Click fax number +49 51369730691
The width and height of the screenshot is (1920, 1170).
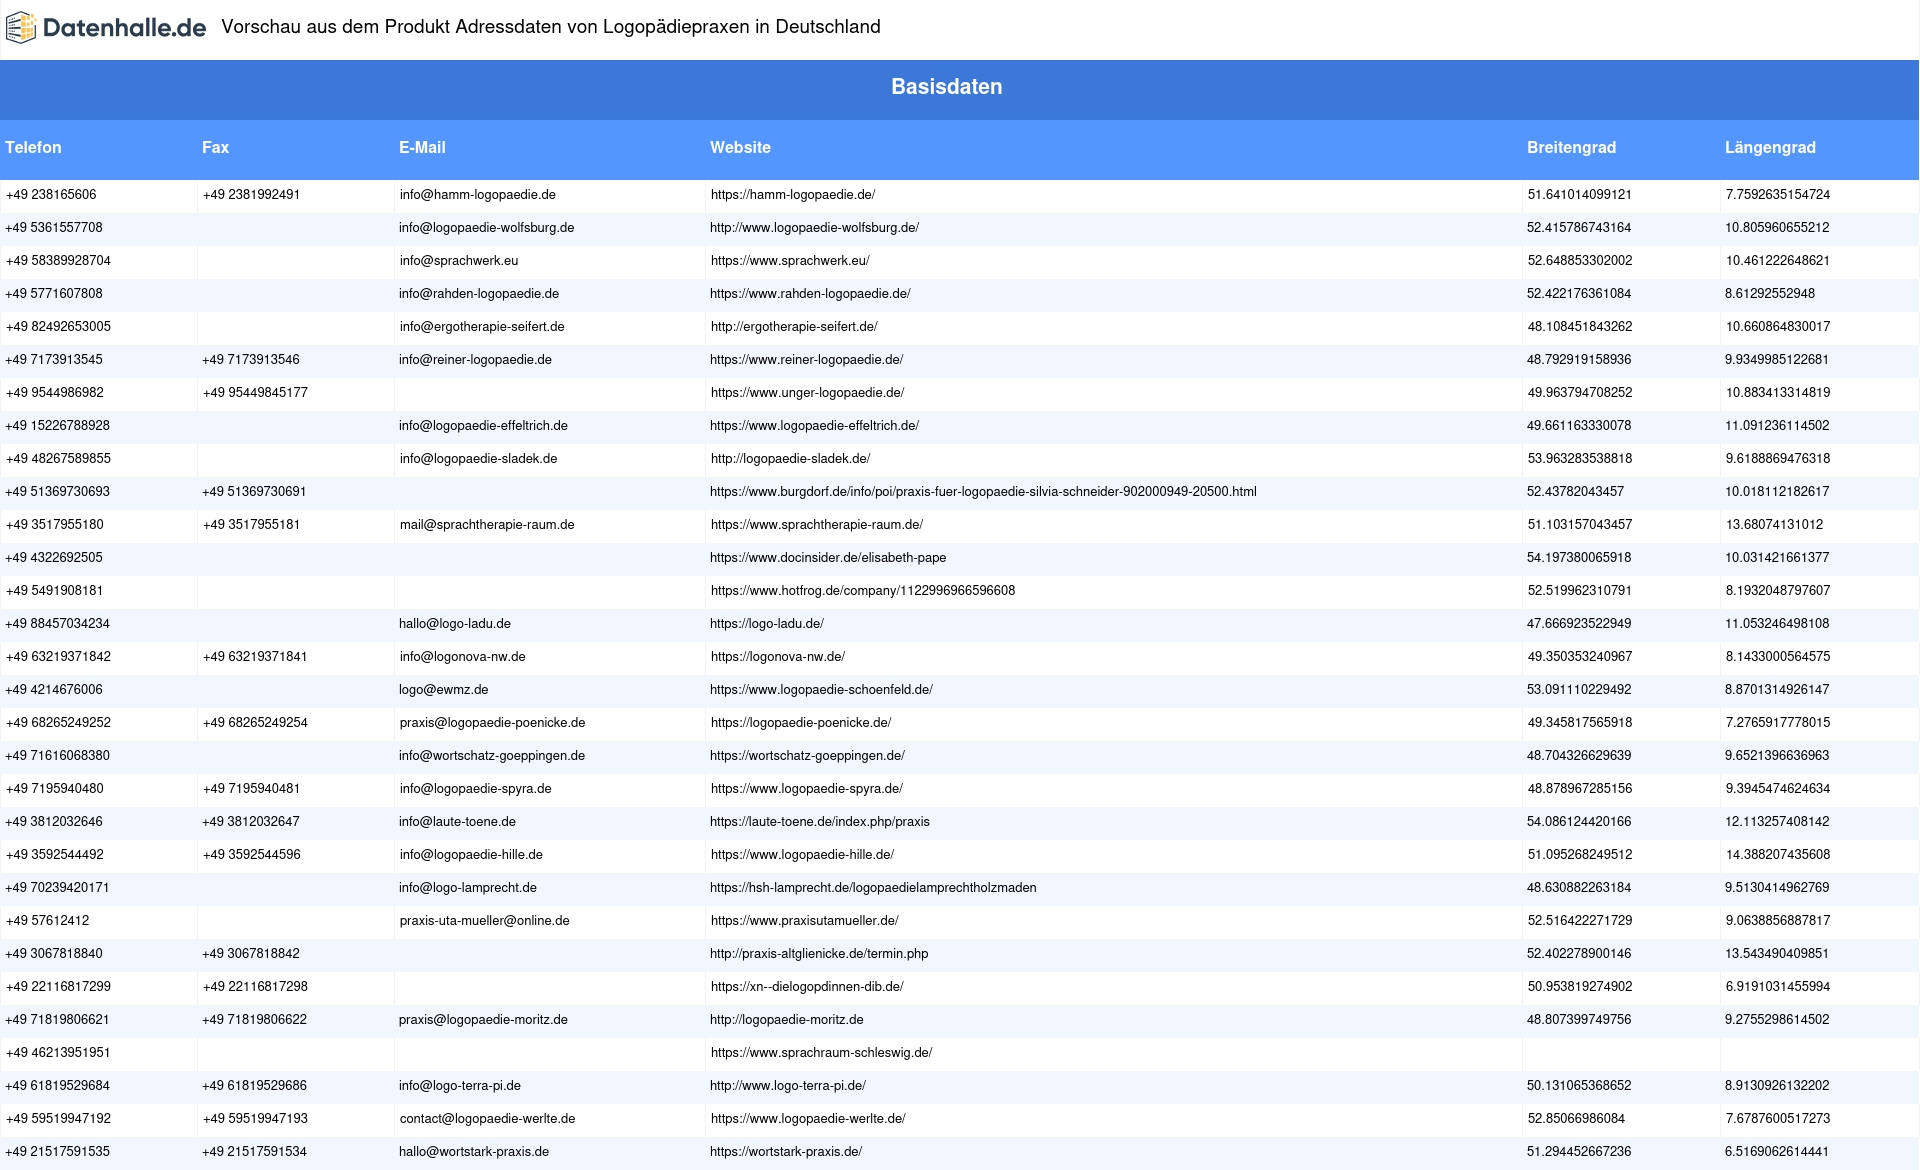pyautogui.click(x=254, y=492)
